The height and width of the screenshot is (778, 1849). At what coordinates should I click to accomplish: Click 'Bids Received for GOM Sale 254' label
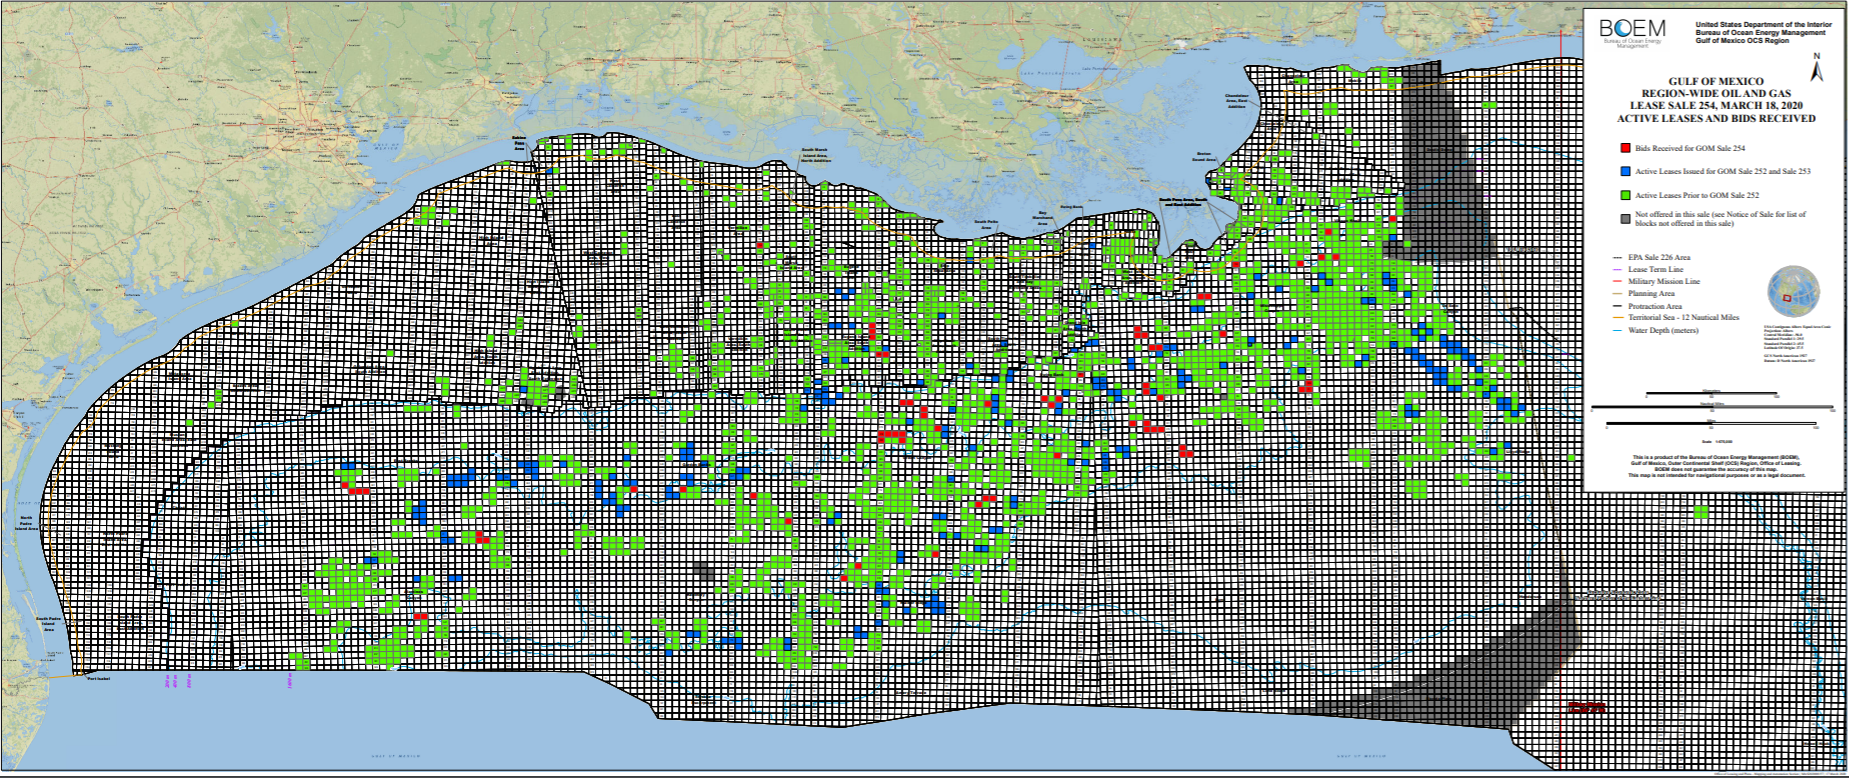pyautogui.click(x=1690, y=148)
